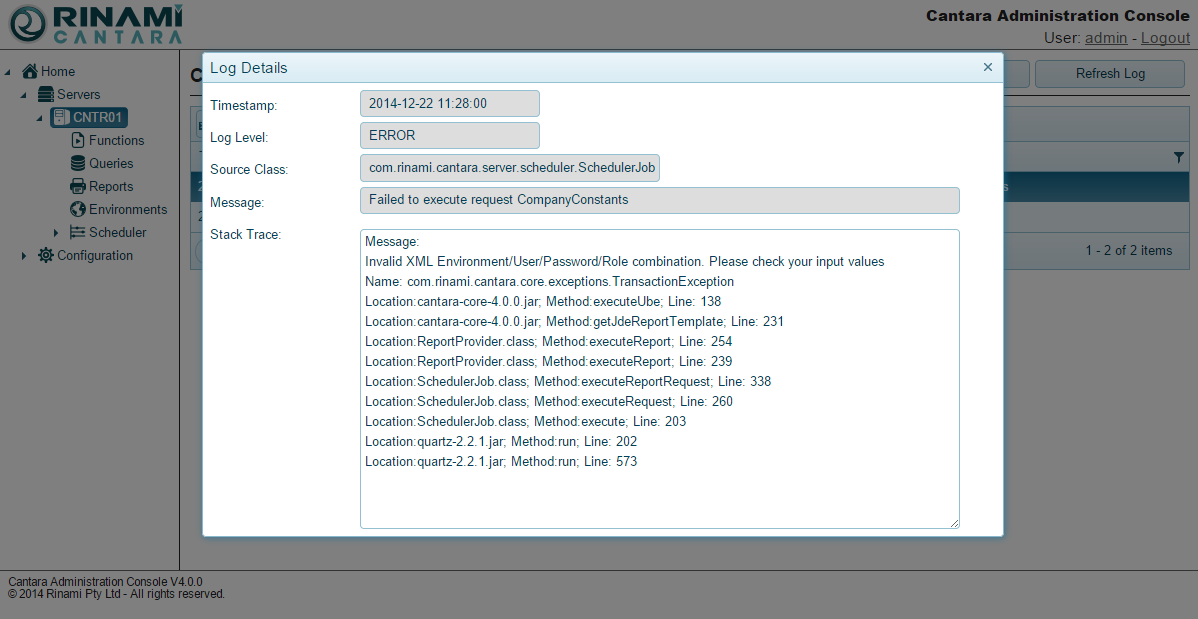Close the Log Details dialog
Image resolution: width=1198 pixels, height=619 pixels.
pos(988,67)
